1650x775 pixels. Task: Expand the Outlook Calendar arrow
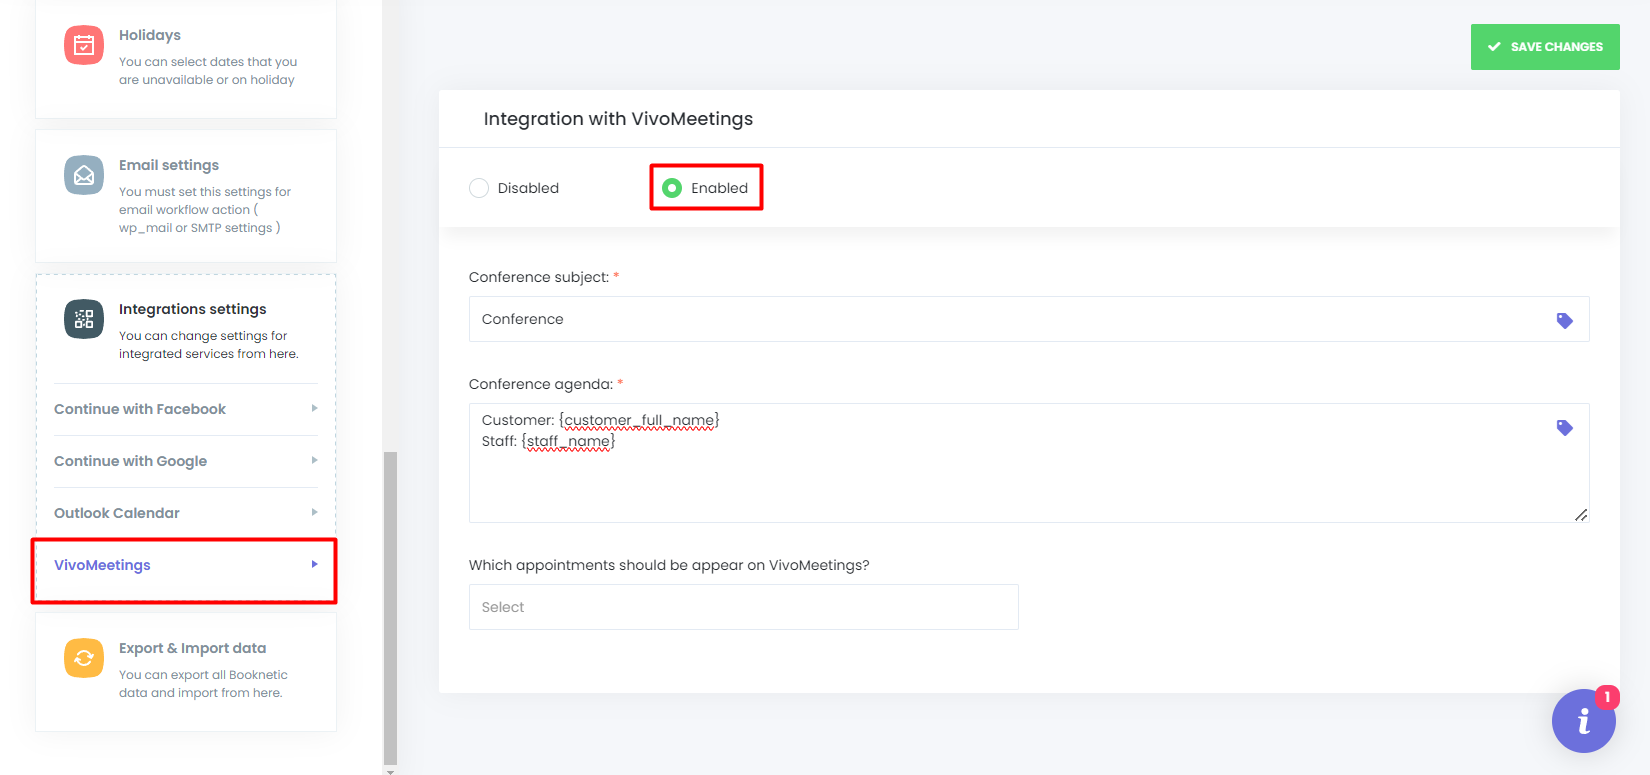click(314, 513)
